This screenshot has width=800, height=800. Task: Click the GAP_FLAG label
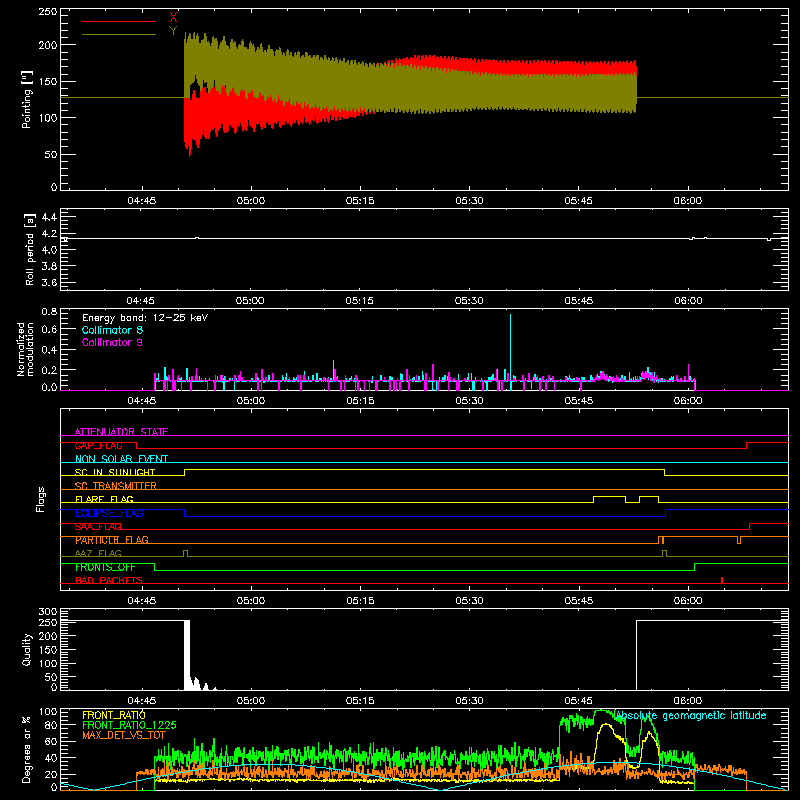(x=98, y=445)
